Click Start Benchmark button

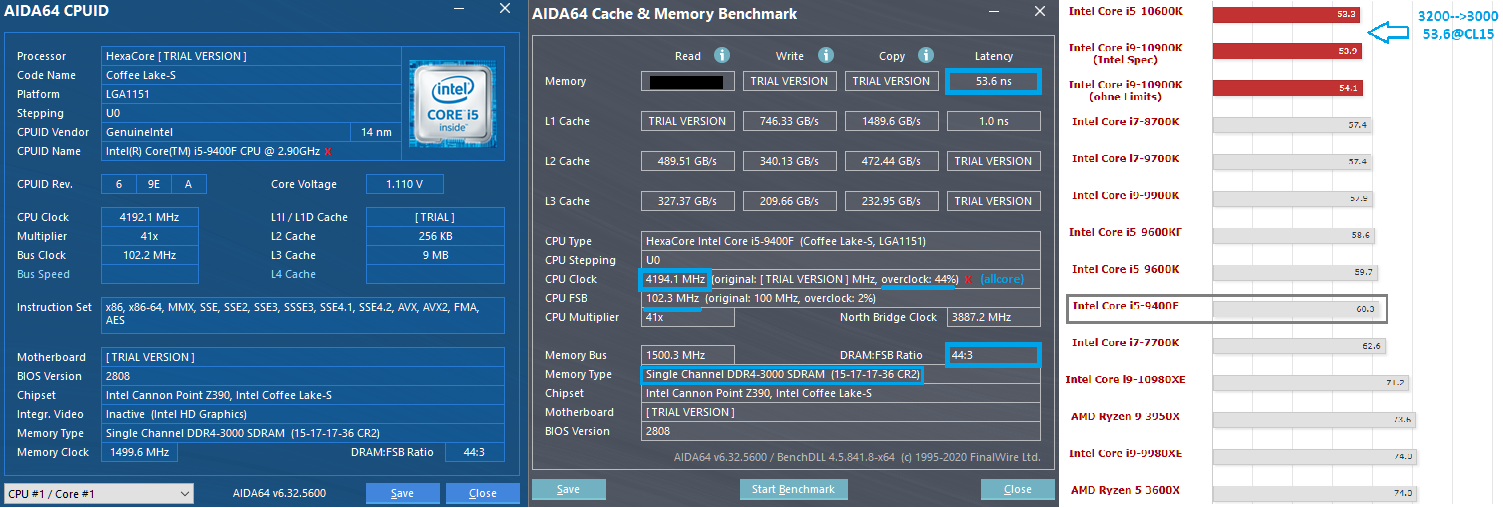point(794,489)
